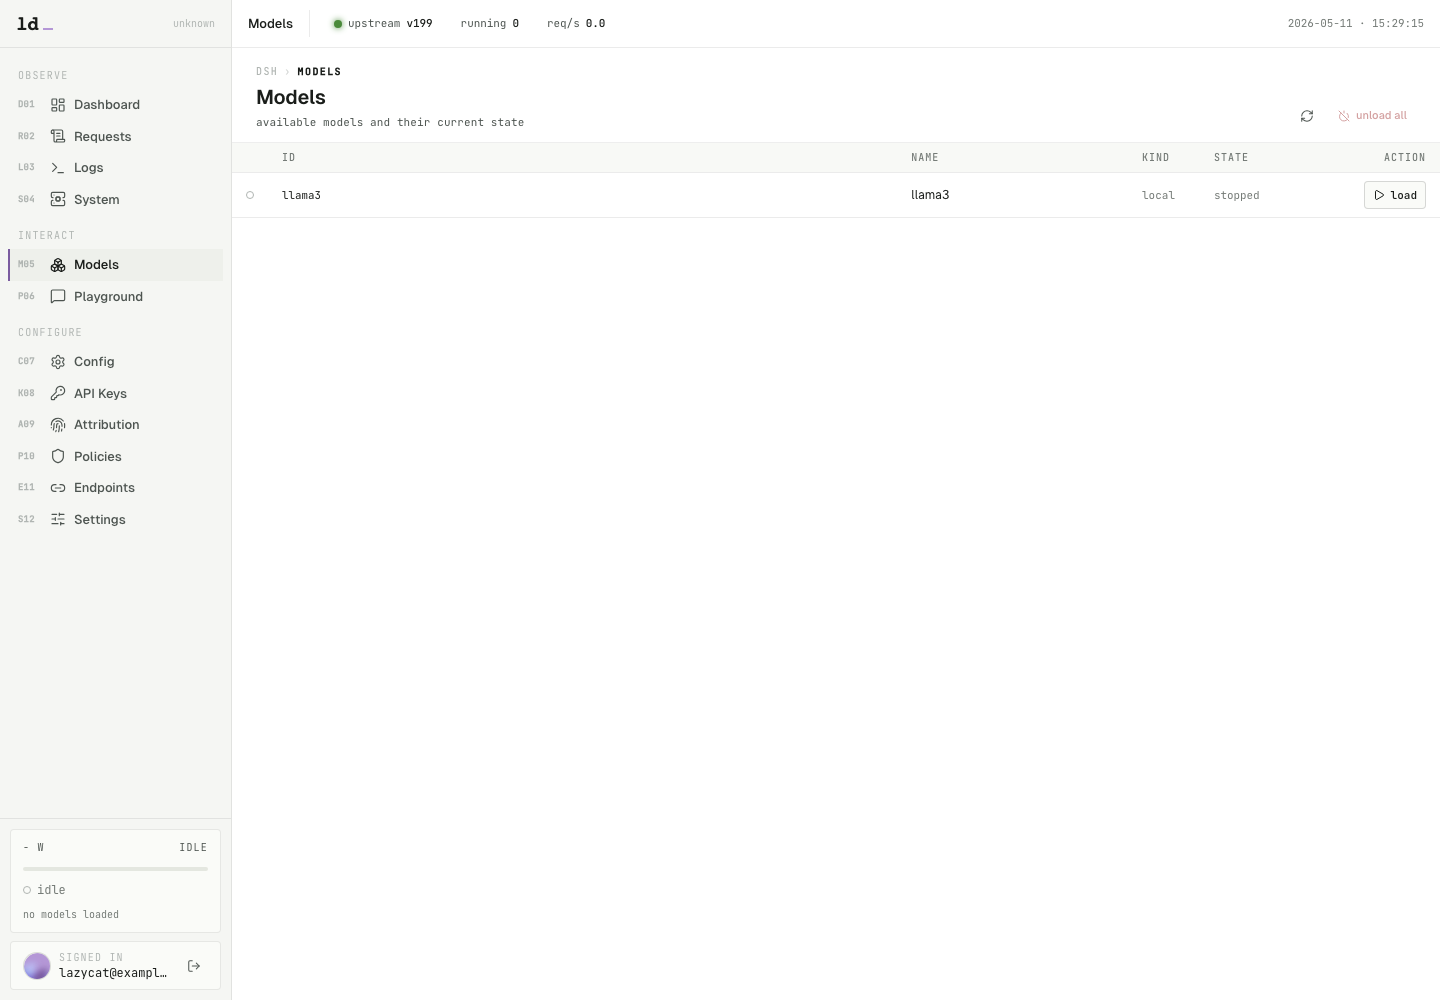Go to API Keys
This screenshot has height=1000, width=1440.
[x=116, y=393]
